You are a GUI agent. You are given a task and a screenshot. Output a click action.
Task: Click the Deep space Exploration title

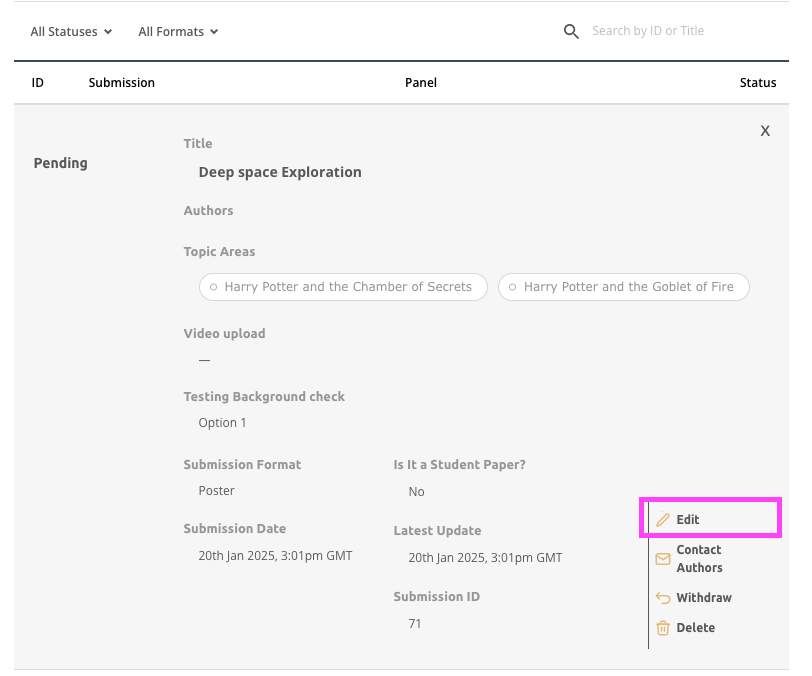280,172
